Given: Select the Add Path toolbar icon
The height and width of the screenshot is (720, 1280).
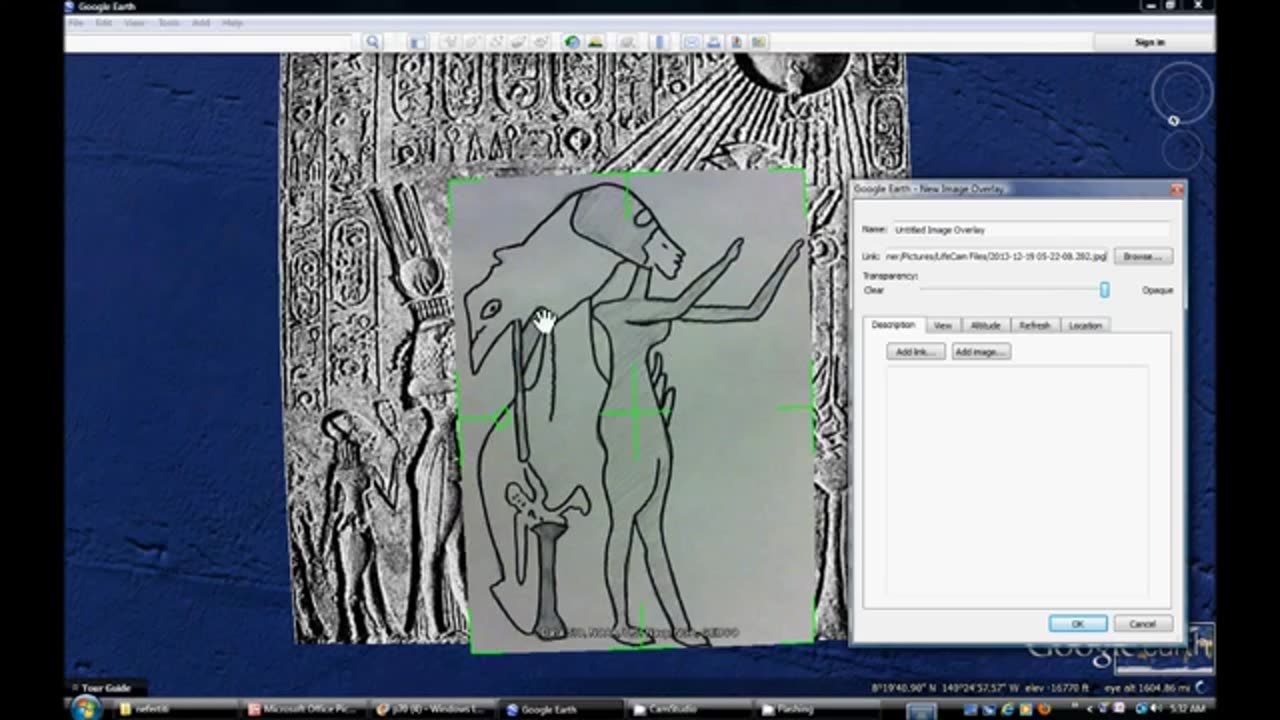Looking at the screenshot, I should pos(495,42).
